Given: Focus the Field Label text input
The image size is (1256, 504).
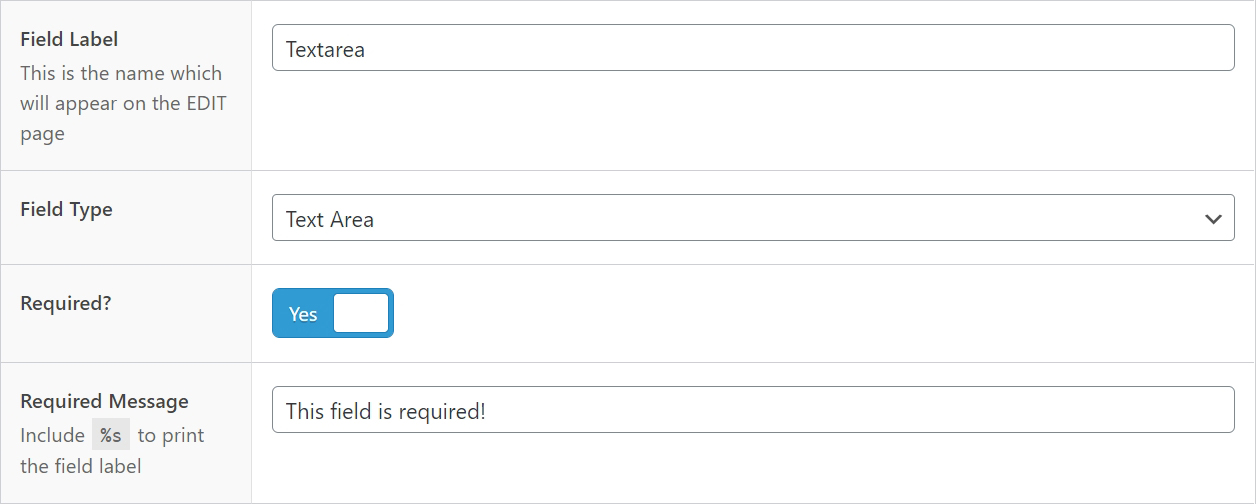Looking at the screenshot, I should pyautogui.click(x=753, y=48).
